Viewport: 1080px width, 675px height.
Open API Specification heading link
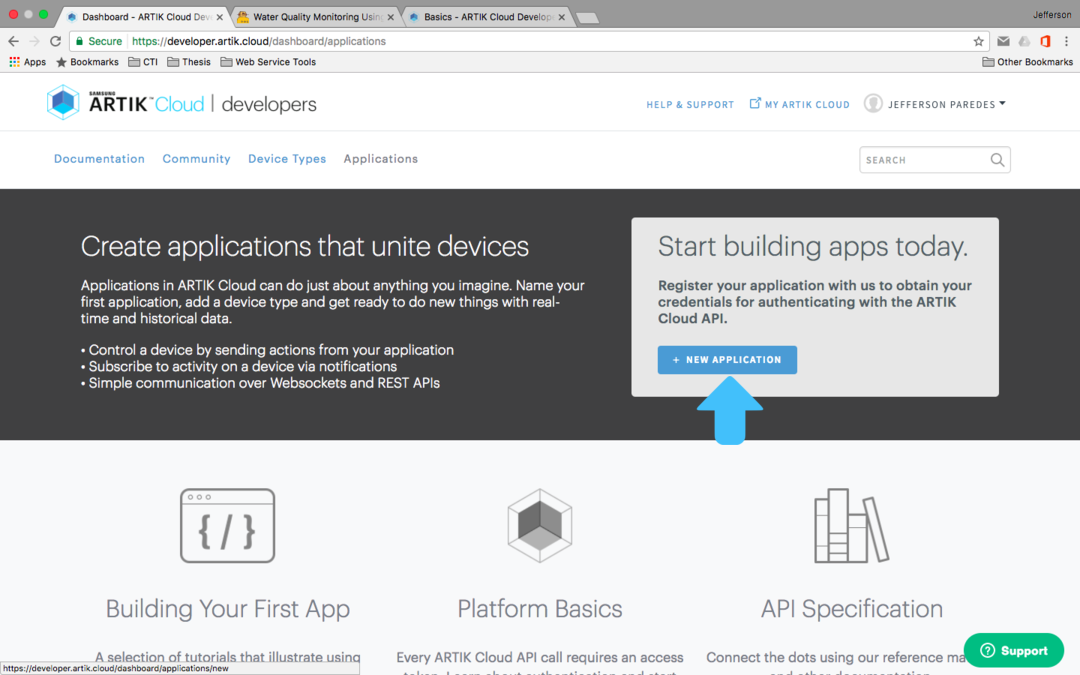click(x=852, y=609)
